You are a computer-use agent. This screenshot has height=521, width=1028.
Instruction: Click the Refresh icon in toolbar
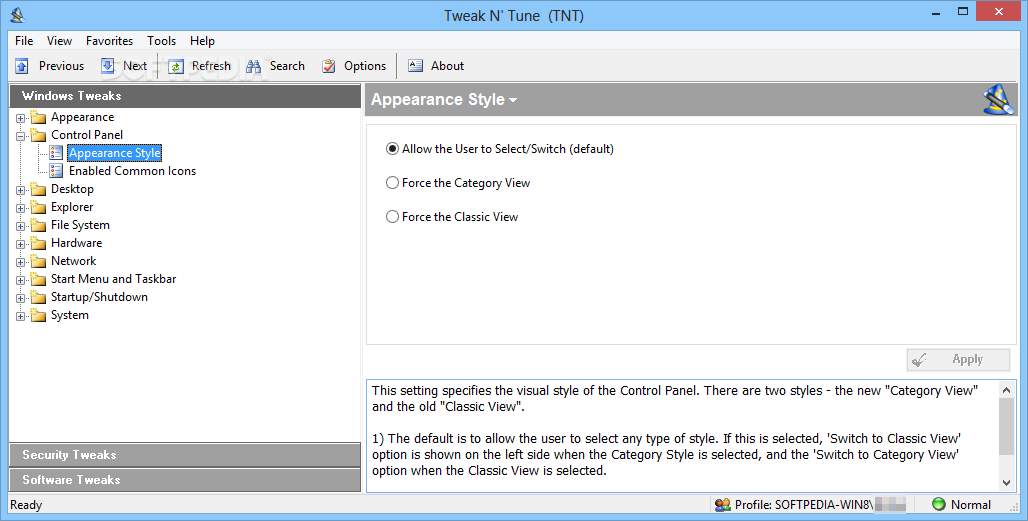[x=176, y=66]
